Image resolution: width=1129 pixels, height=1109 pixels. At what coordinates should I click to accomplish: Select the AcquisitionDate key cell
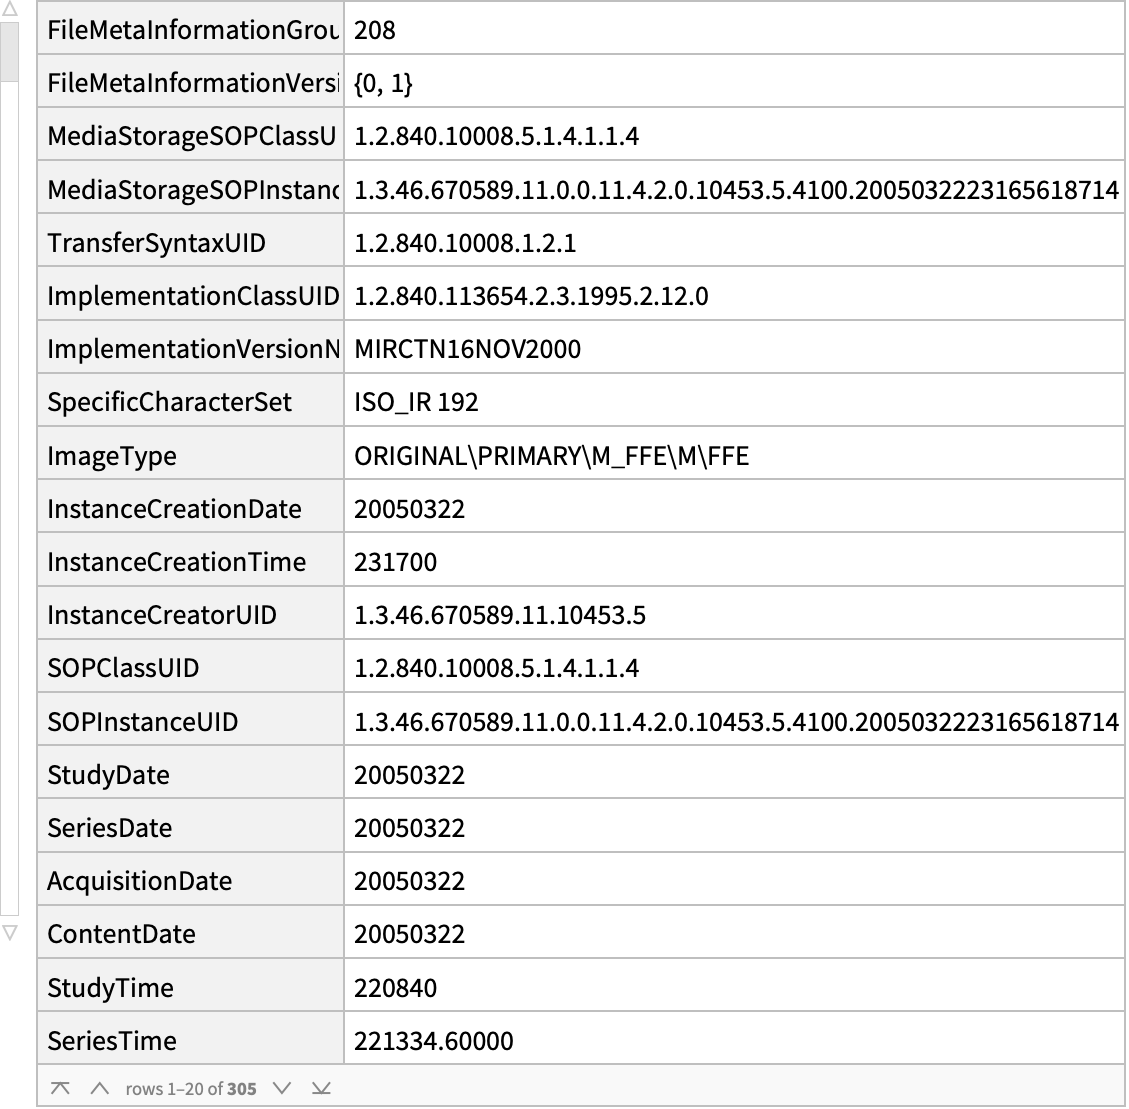click(139, 881)
